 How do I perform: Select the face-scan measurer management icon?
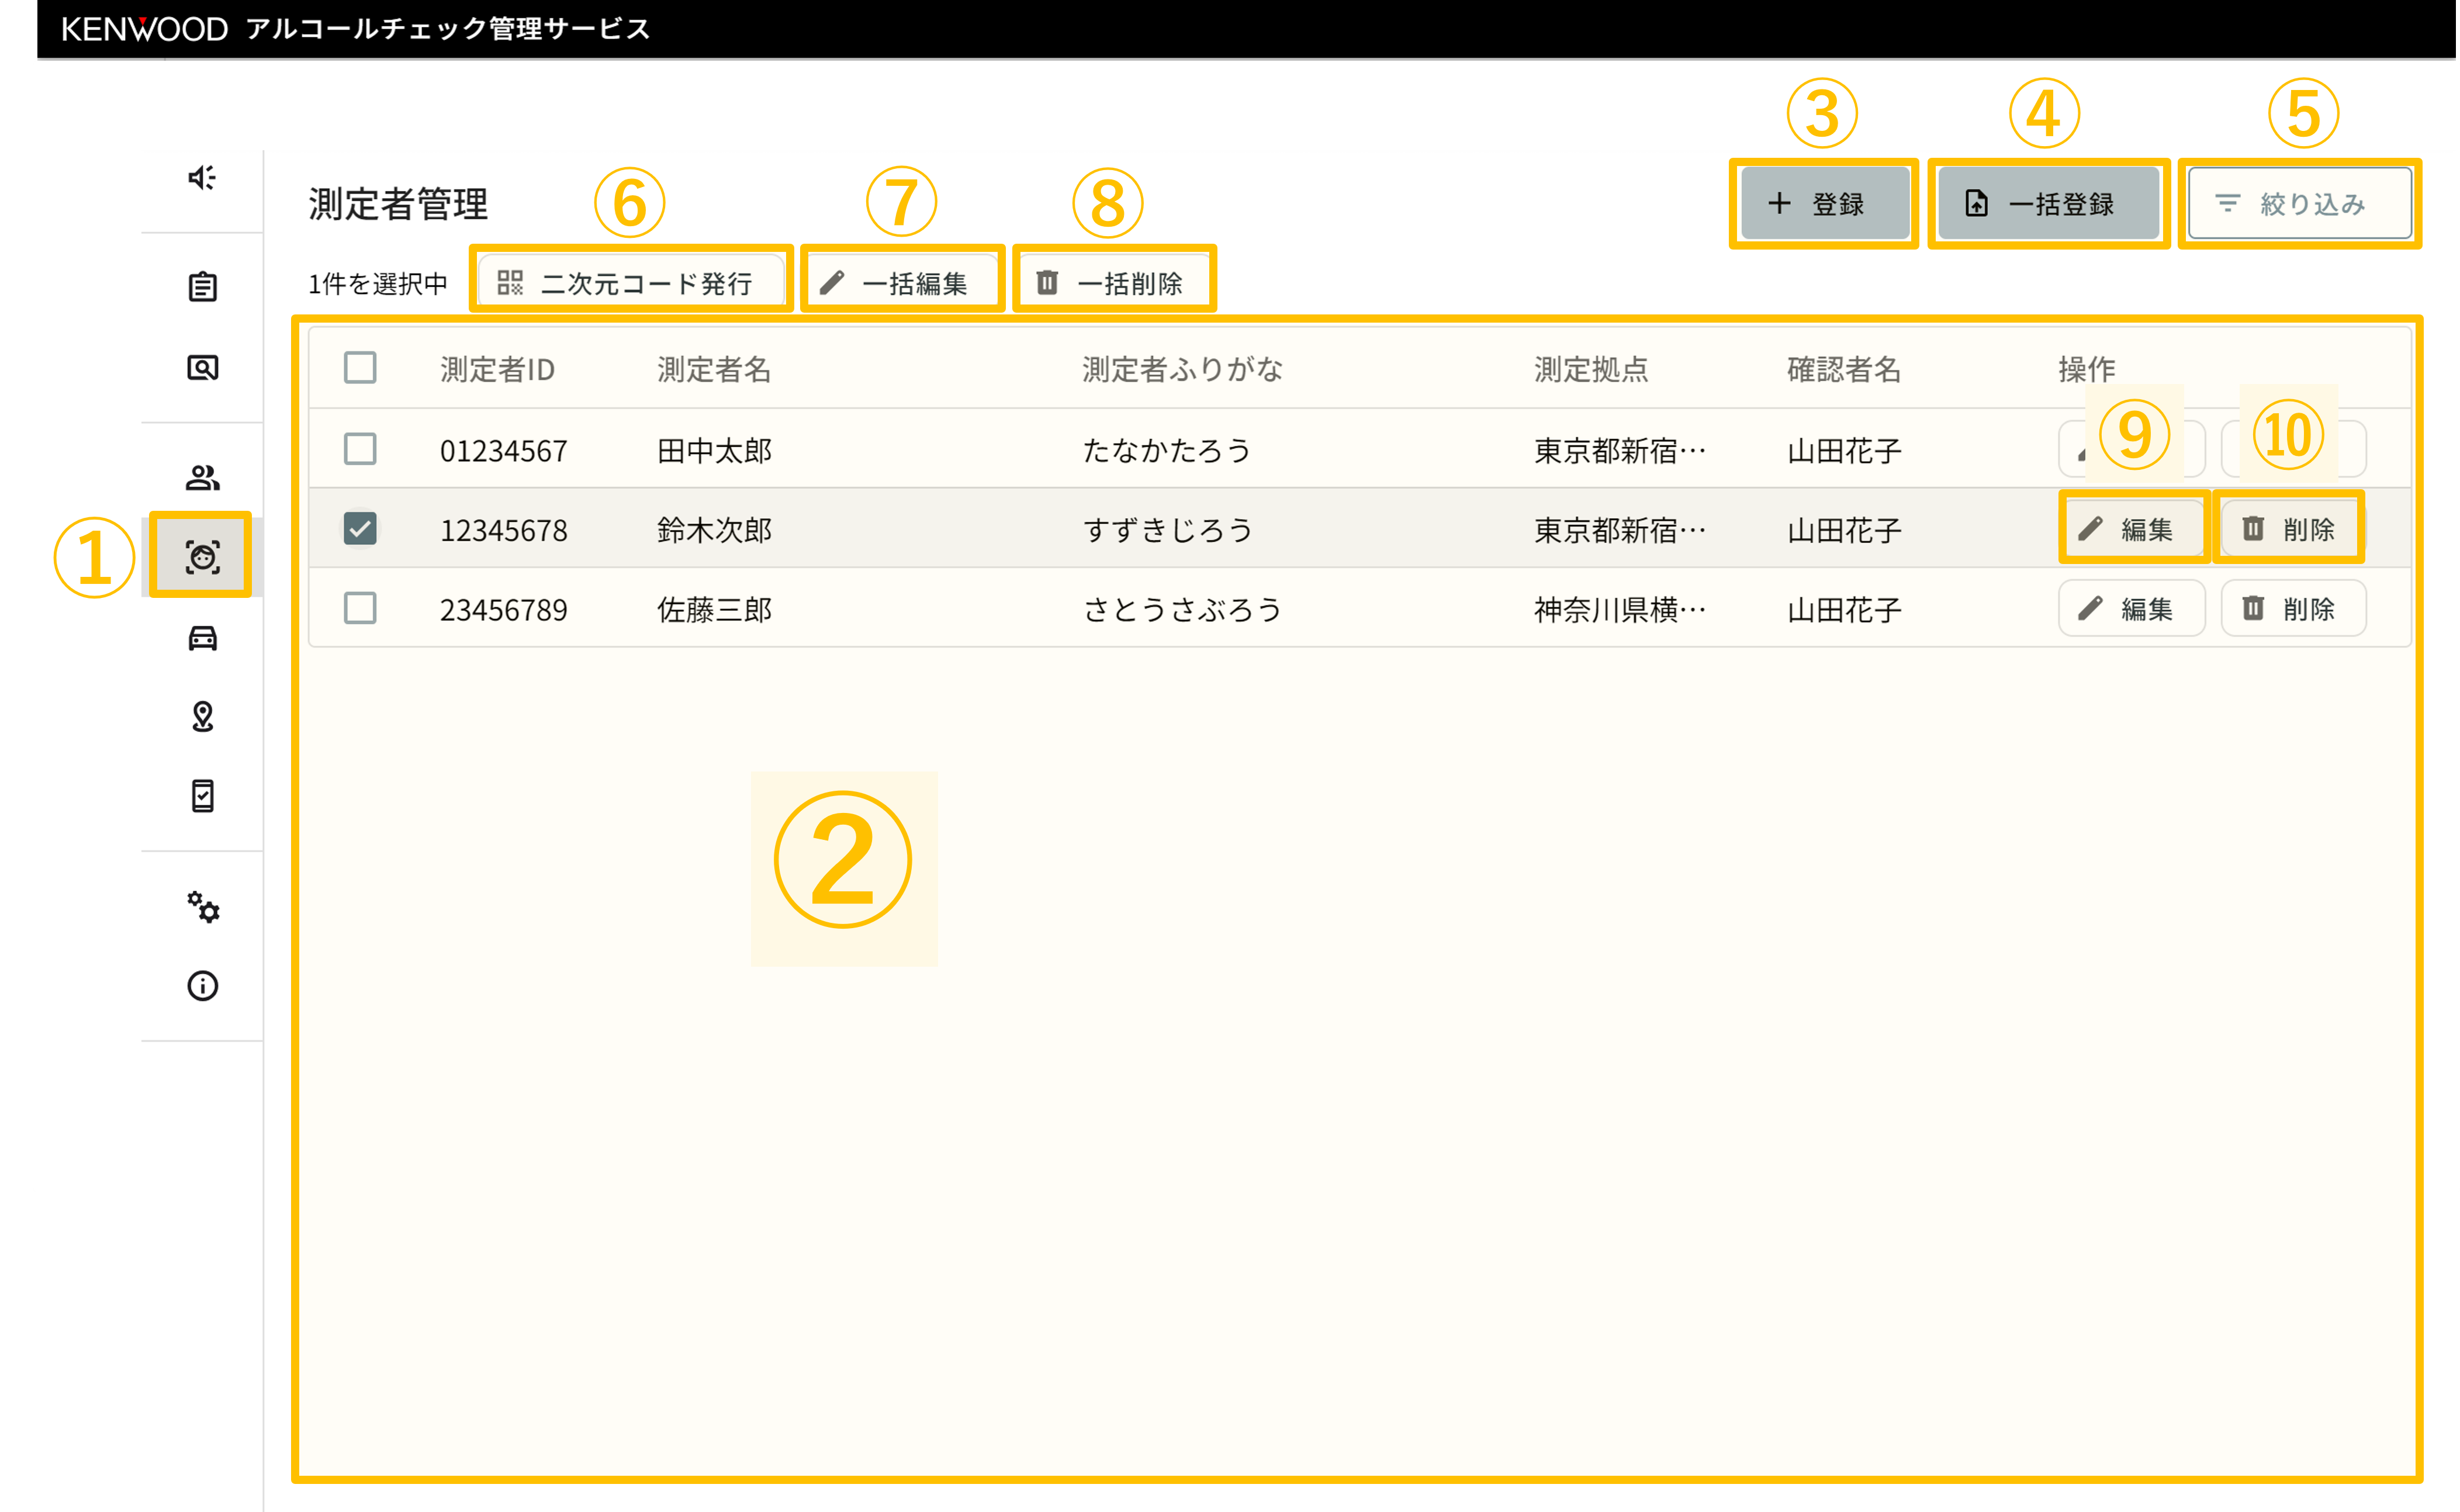point(202,556)
